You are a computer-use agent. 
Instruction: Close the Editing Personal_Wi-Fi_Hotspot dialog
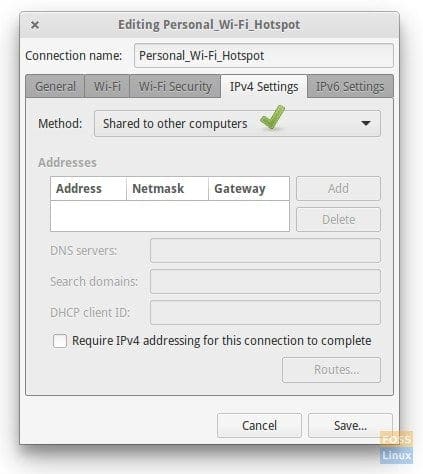click(x=35, y=25)
